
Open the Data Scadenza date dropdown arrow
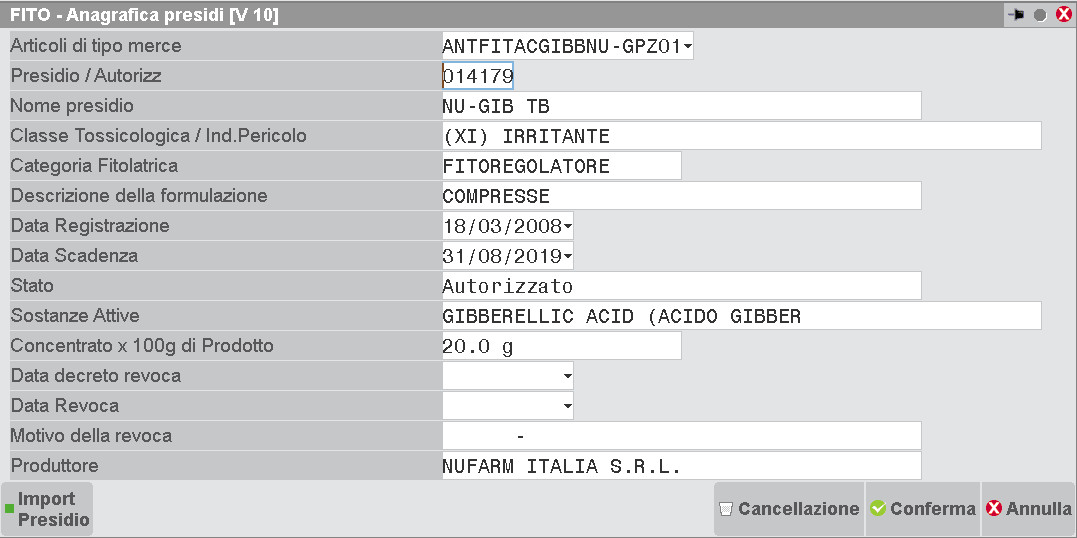[x=567, y=256]
